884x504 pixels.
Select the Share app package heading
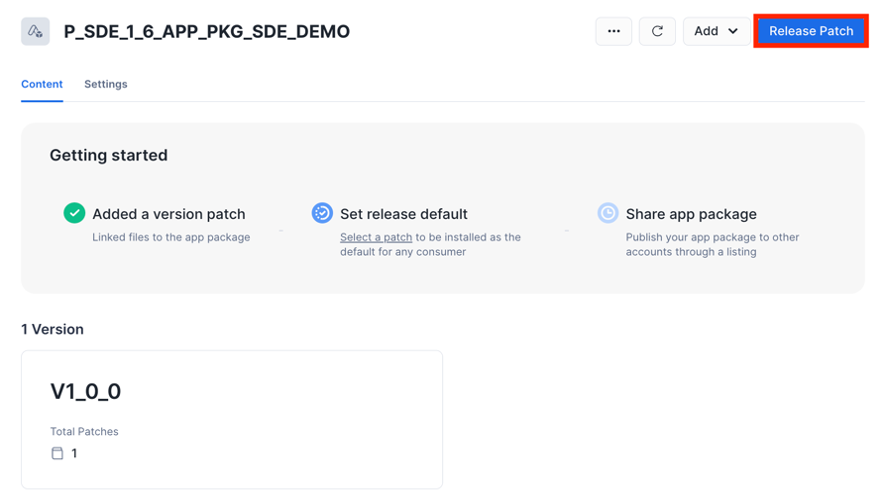point(691,214)
